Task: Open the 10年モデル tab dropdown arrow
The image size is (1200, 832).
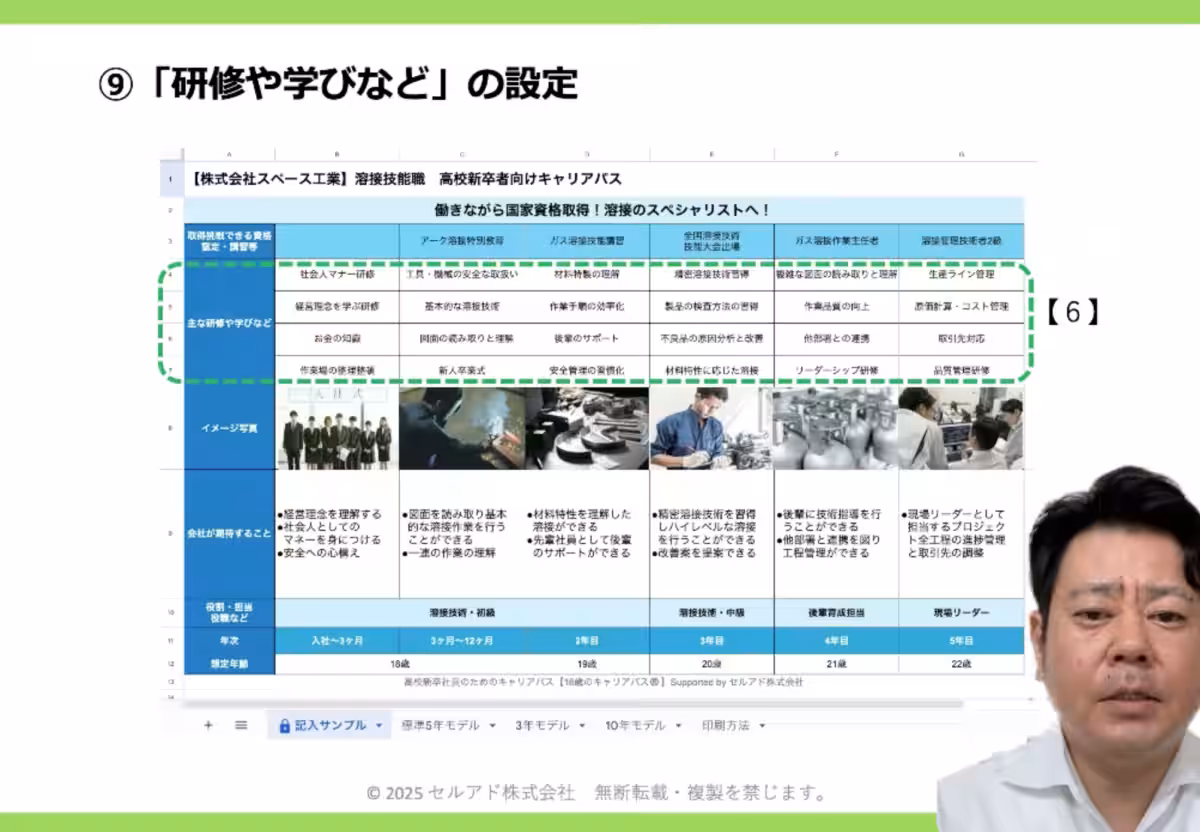Action: (x=678, y=722)
